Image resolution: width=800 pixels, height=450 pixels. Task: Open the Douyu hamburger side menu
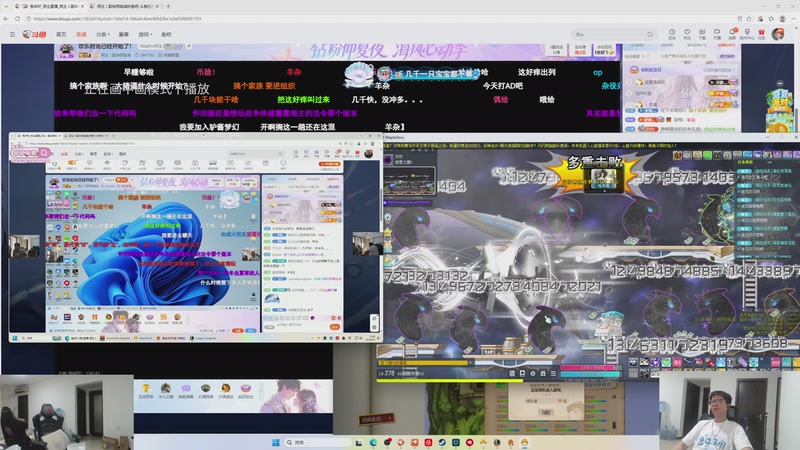pos(12,34)
